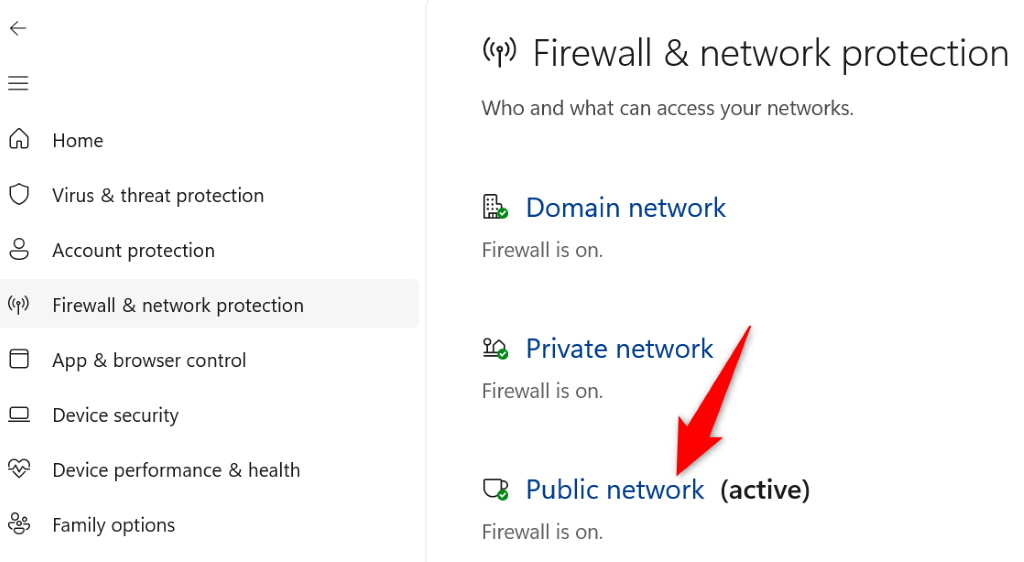Open Virus & threat protection page
This screenshot has width=1024, height=562.
coord(158,195)
